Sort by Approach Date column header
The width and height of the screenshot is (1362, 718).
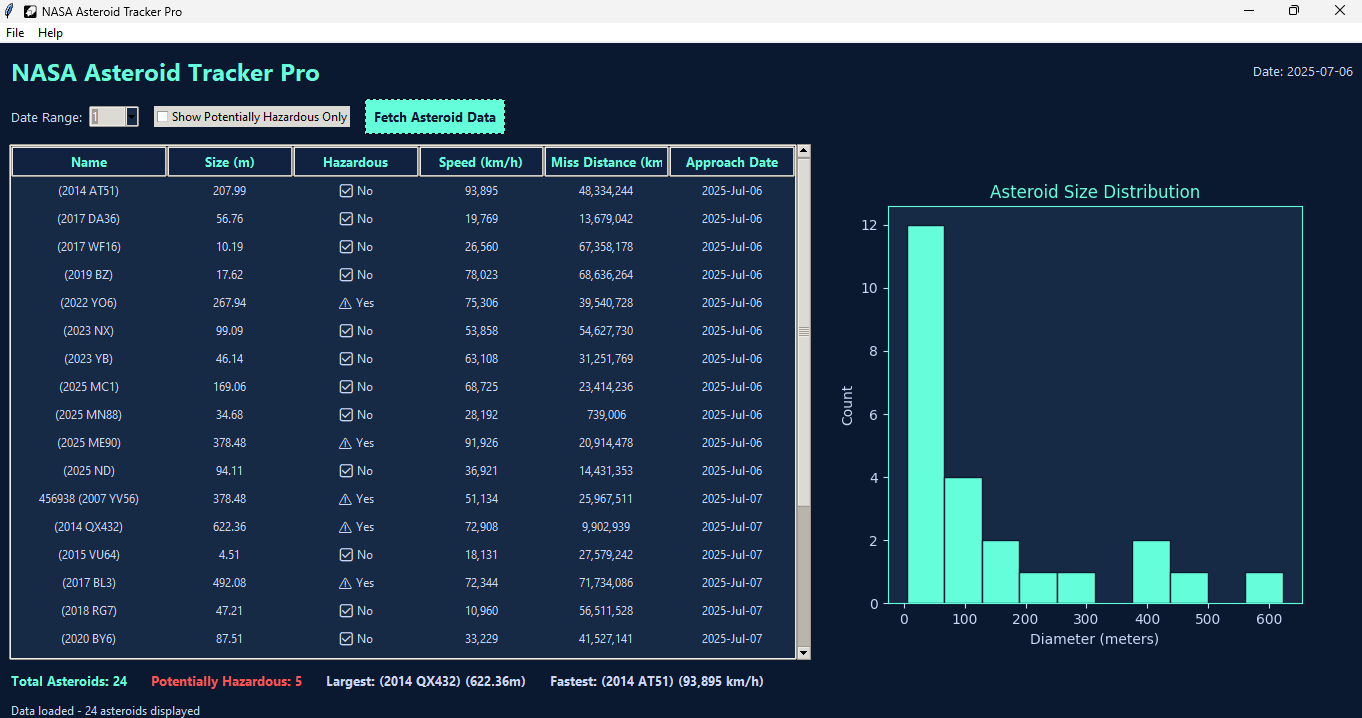732,162
